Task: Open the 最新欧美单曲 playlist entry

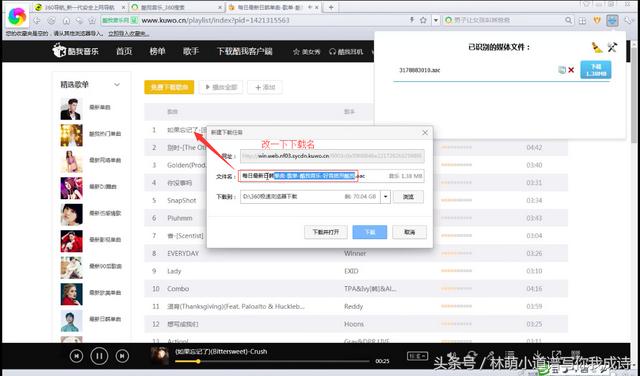Action: [x=105, y=293]
